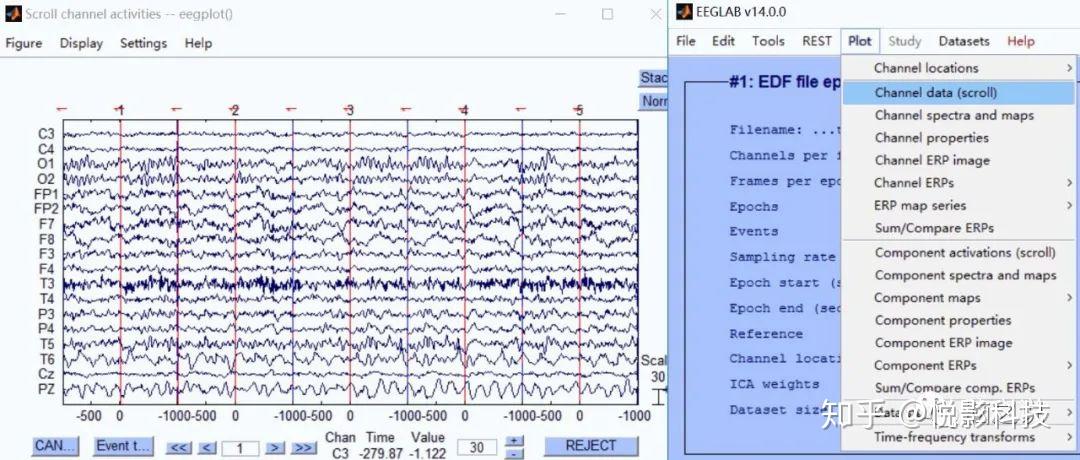Click the jump backward '<<' button
Viewport: 1080px width, 460px height.
(179, 448)
